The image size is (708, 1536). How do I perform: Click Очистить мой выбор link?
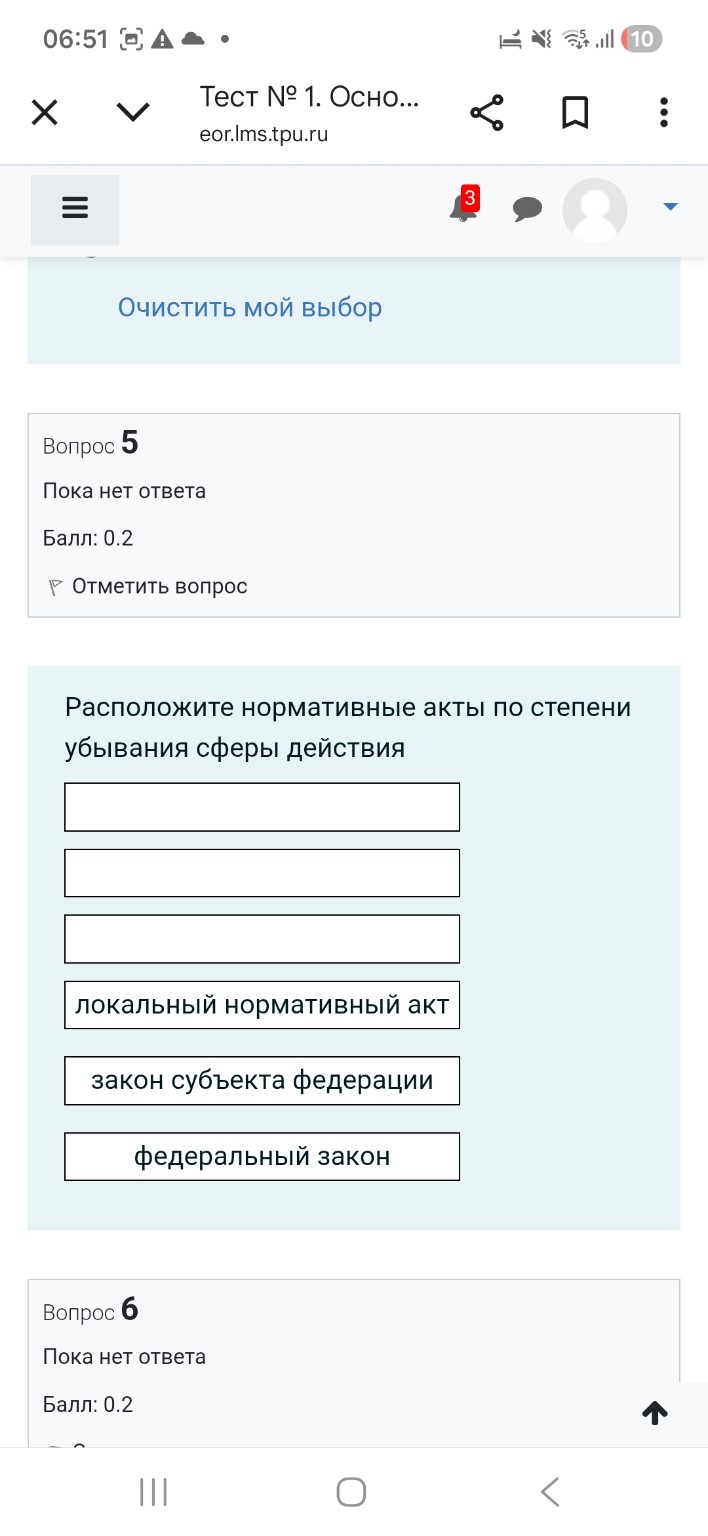point(249,307)
